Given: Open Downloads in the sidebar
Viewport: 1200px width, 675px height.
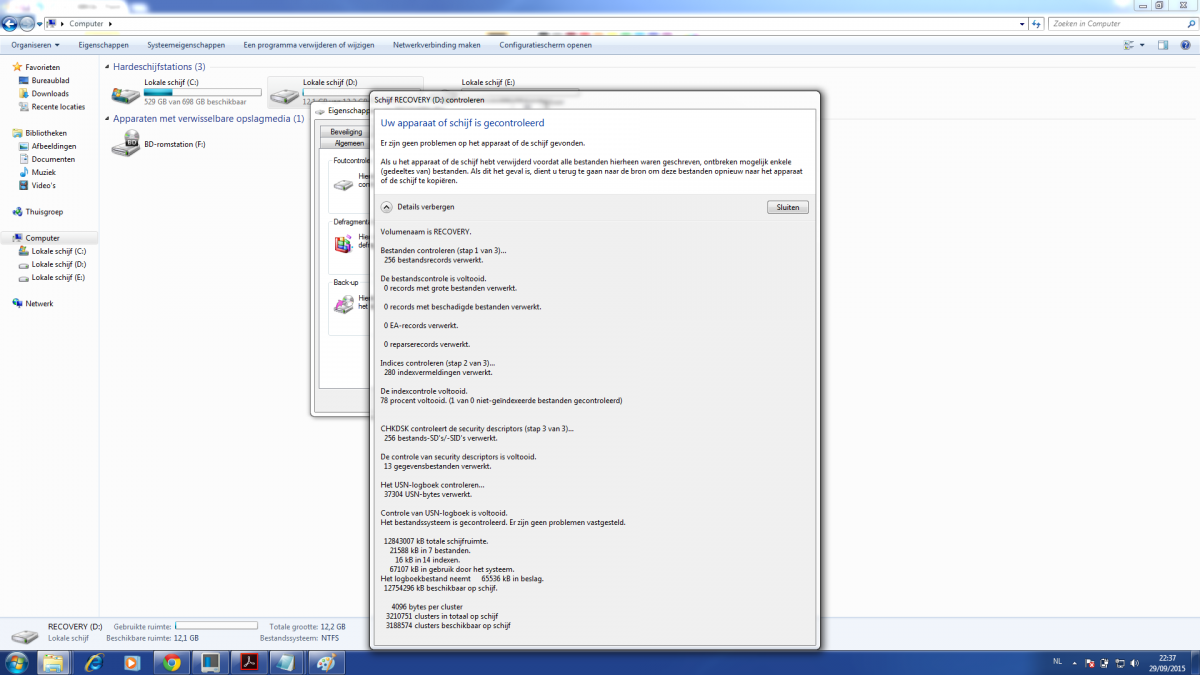Looking at the screenshot, I should 50,93.
